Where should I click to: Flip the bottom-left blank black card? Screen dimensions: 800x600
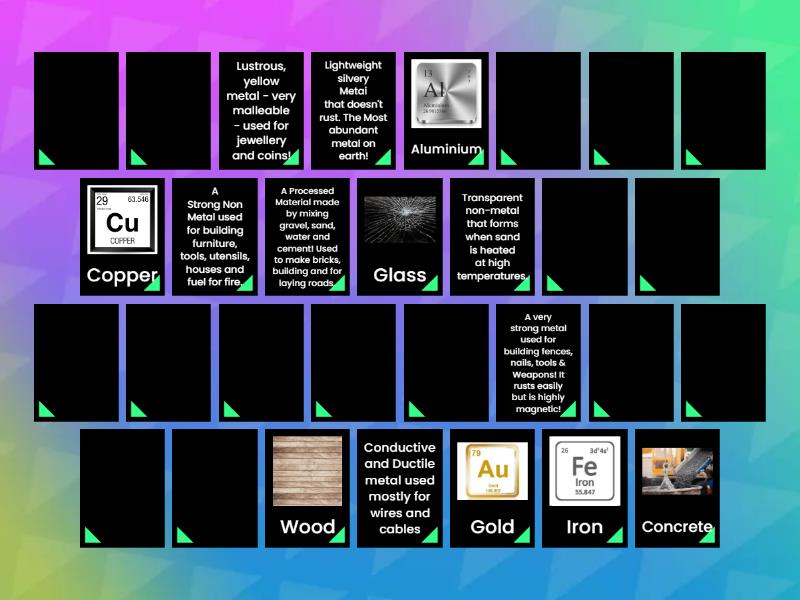coord(122,490)
